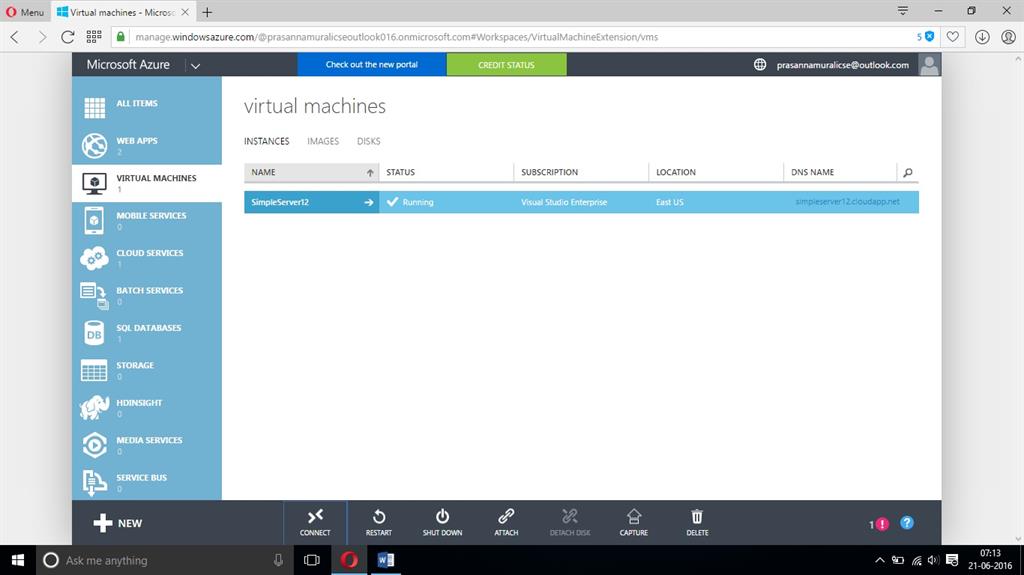Click the Cortana Ask me anything box

(163, 560)
